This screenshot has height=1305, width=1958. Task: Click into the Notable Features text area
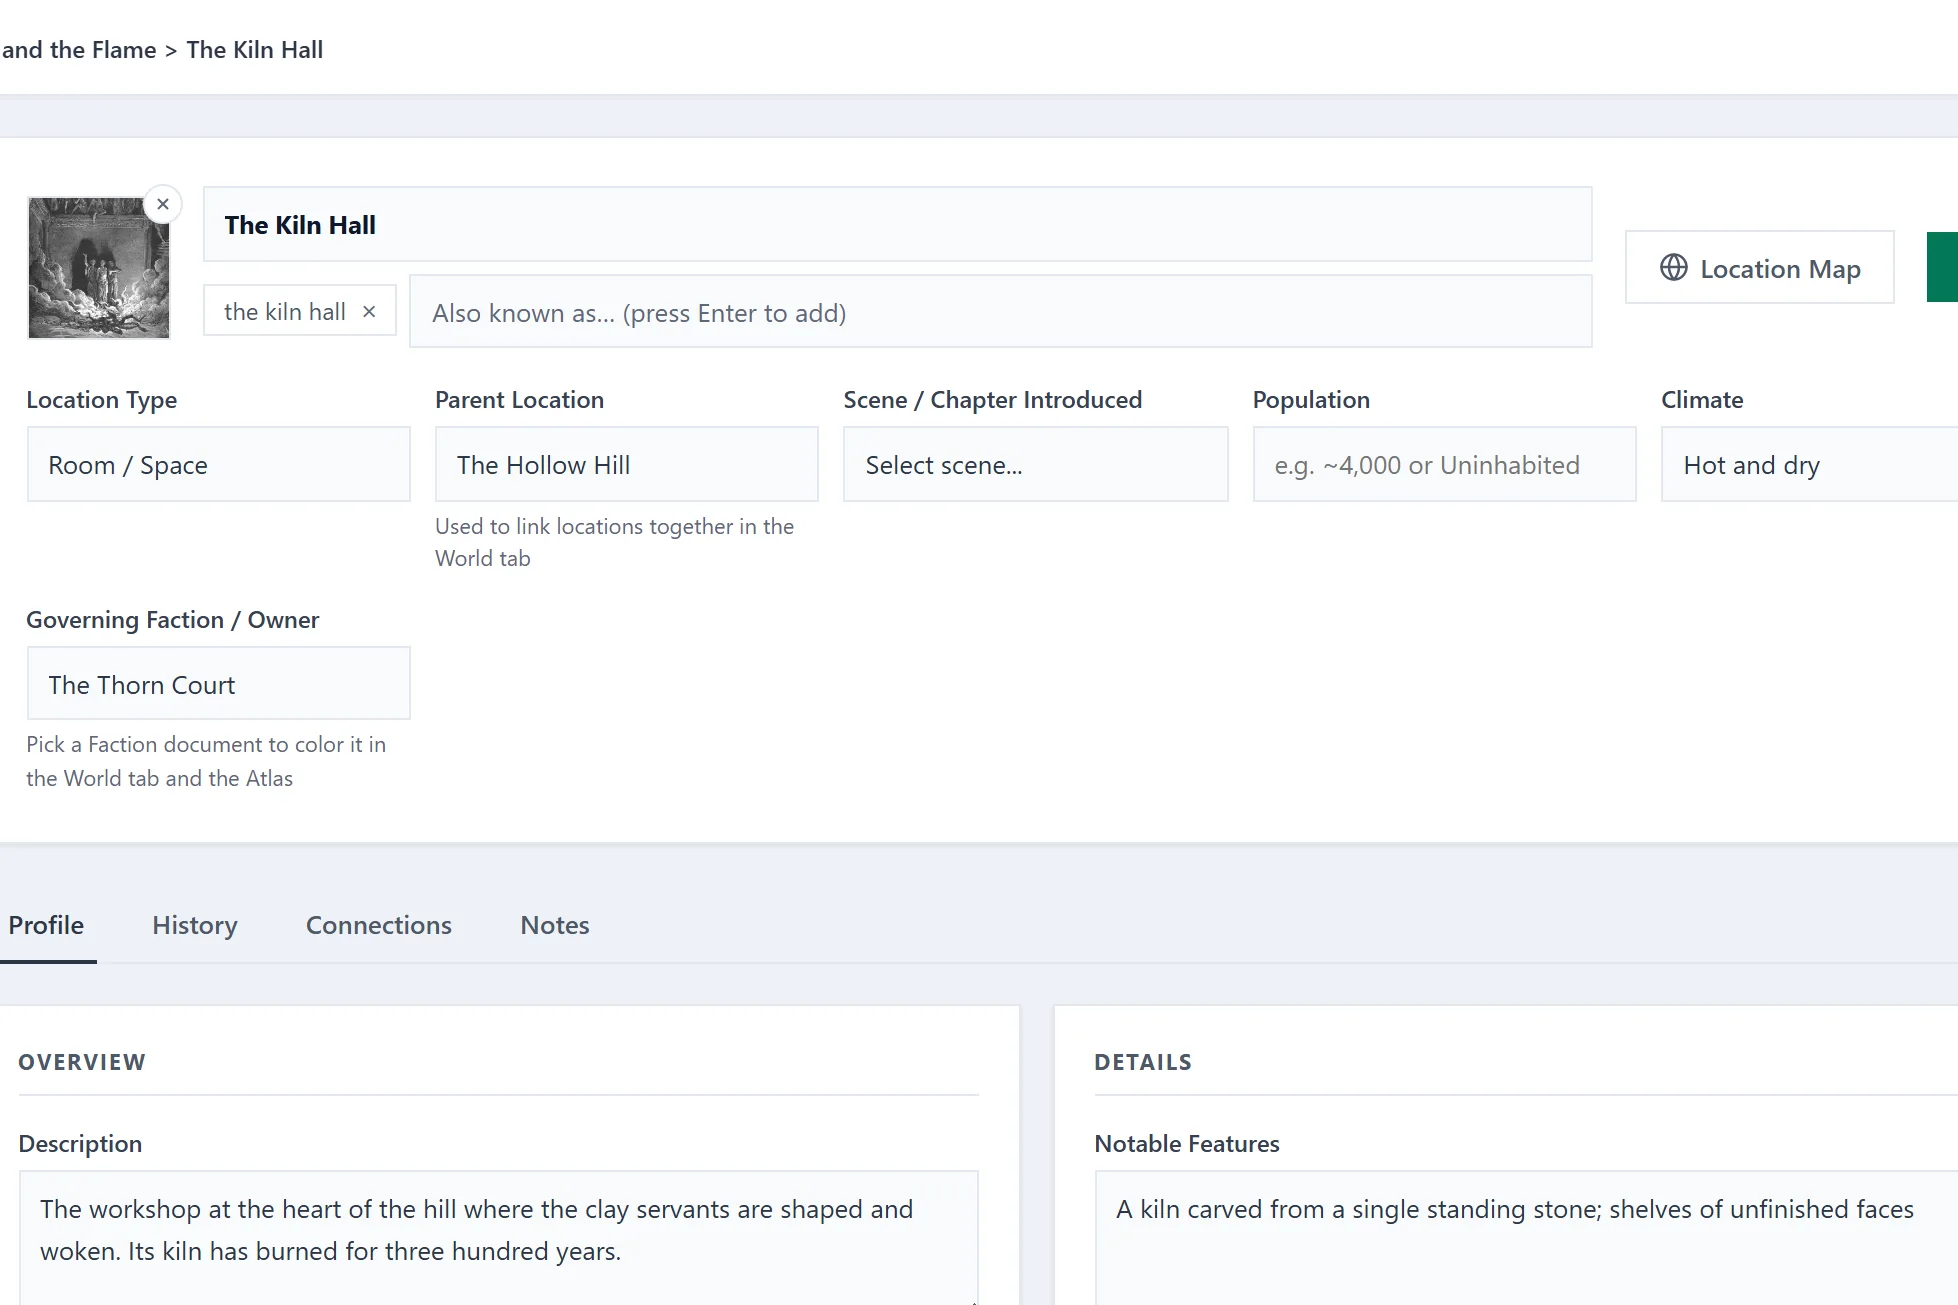[1526, 1238]
